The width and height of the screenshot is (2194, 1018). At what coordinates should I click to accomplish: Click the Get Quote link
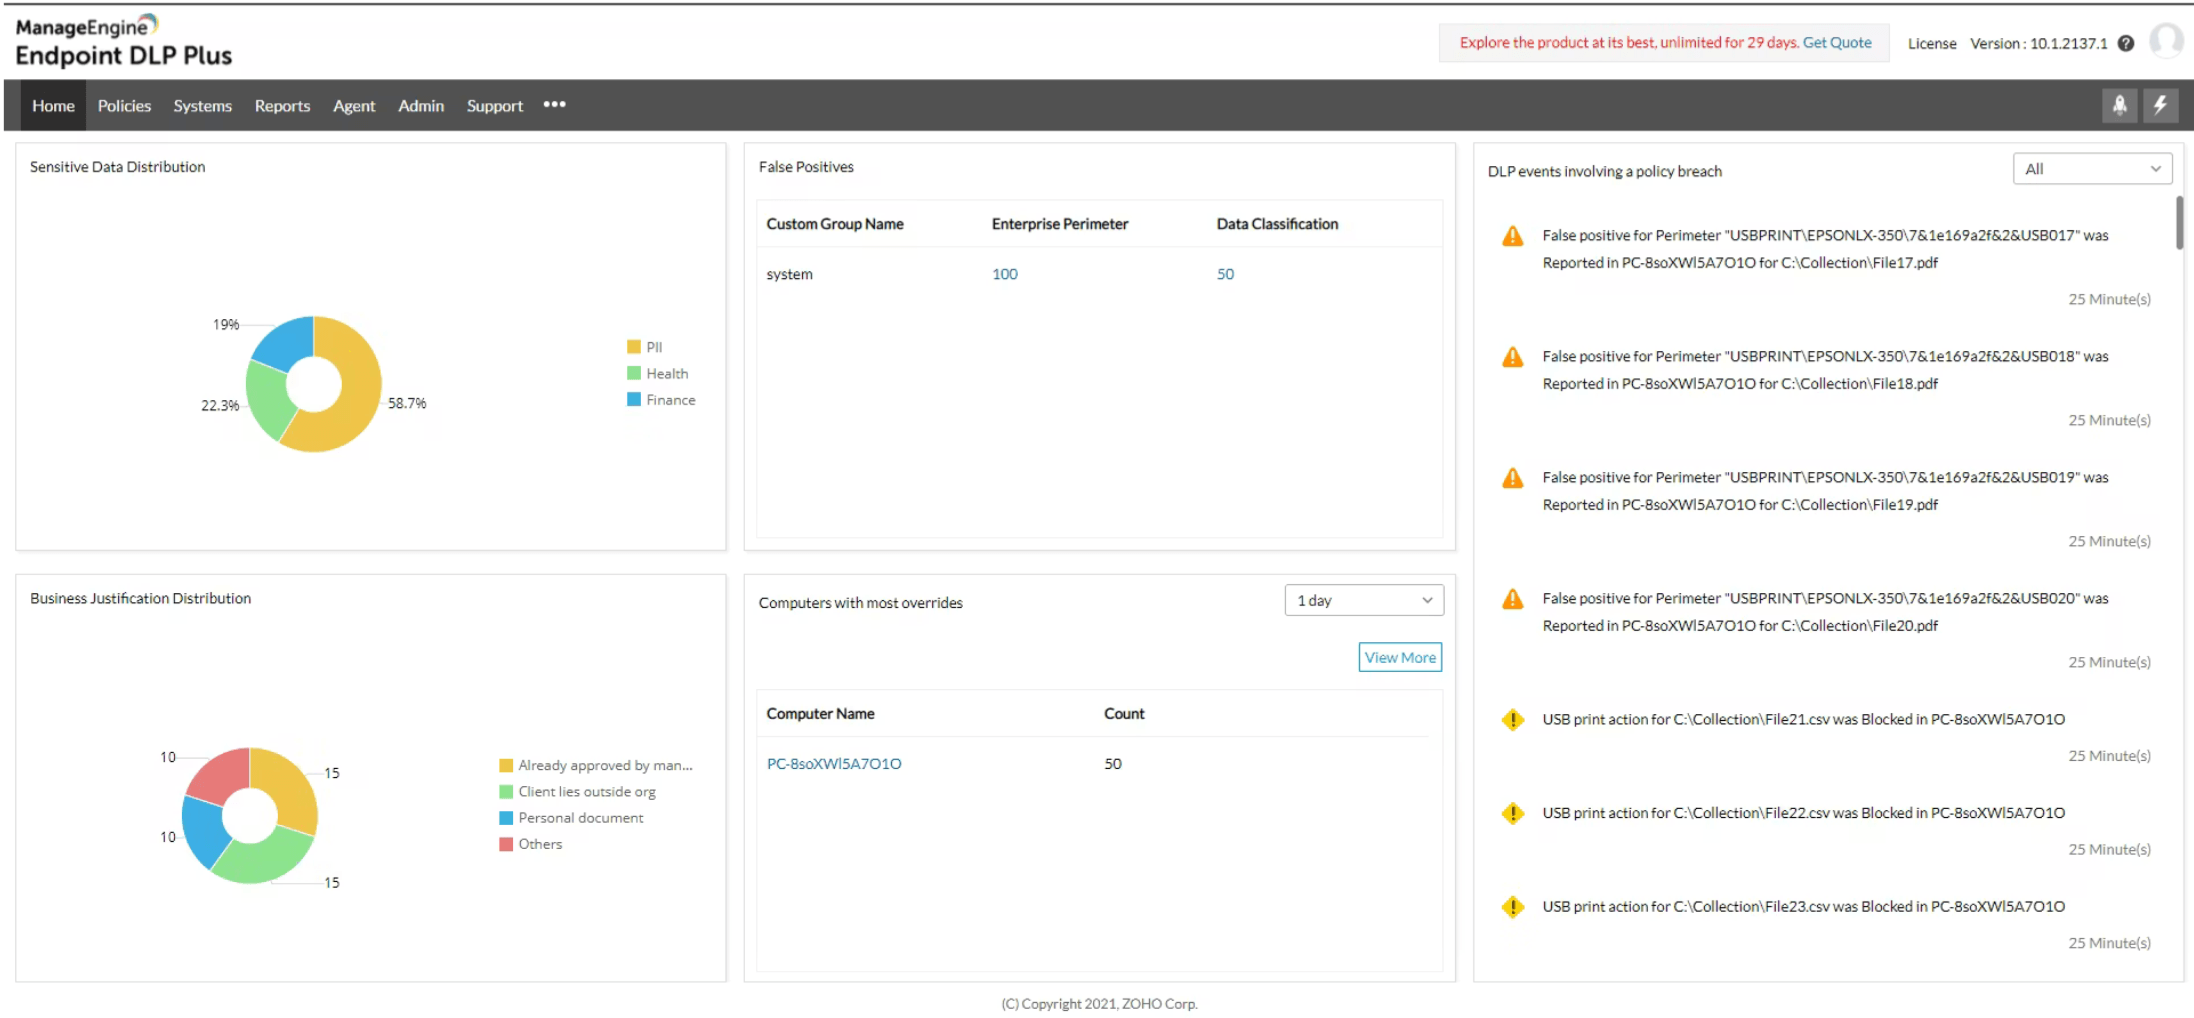(1837, 42)
